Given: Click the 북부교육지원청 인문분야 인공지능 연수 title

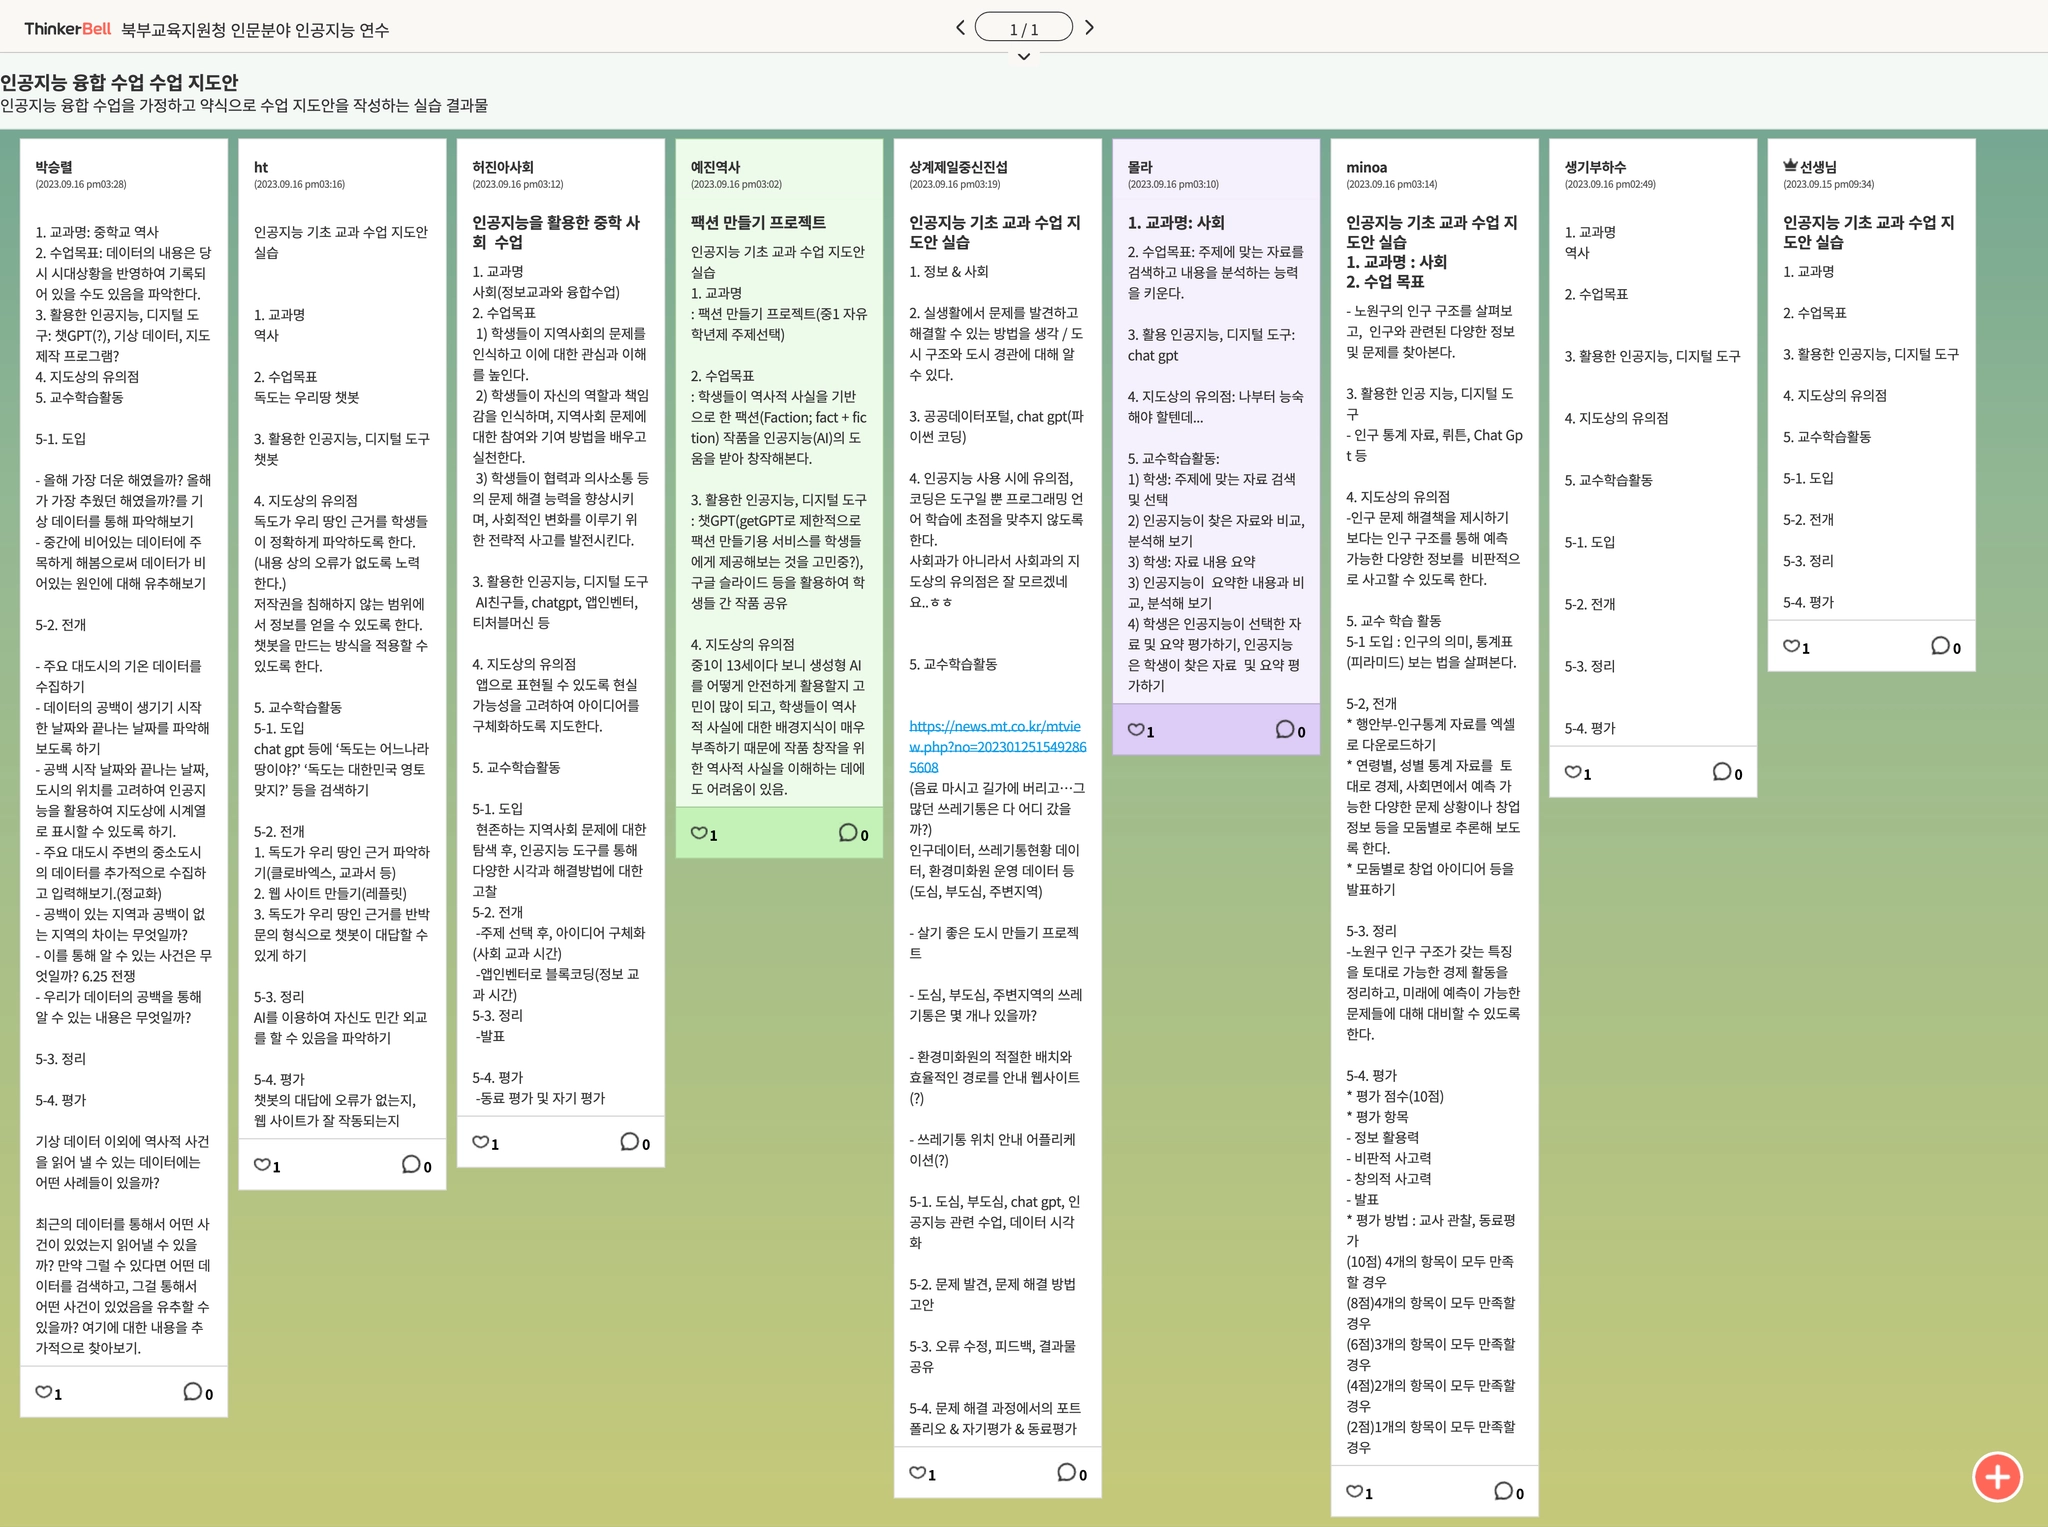Looking at the screenshot, I should tap(255, 30).
